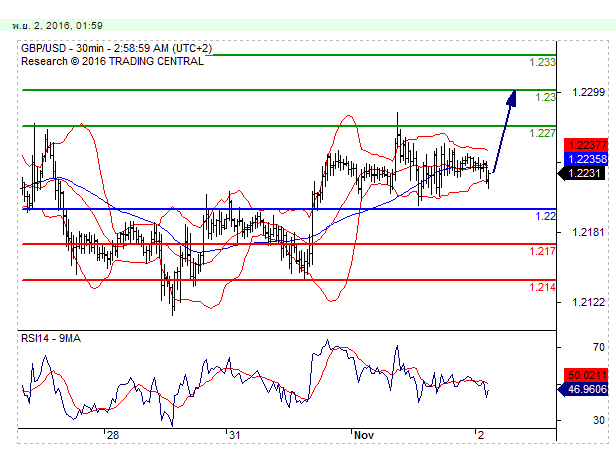Select the 1.214 red support label
The height and width of the screenshot is (469, 616).
541,287
